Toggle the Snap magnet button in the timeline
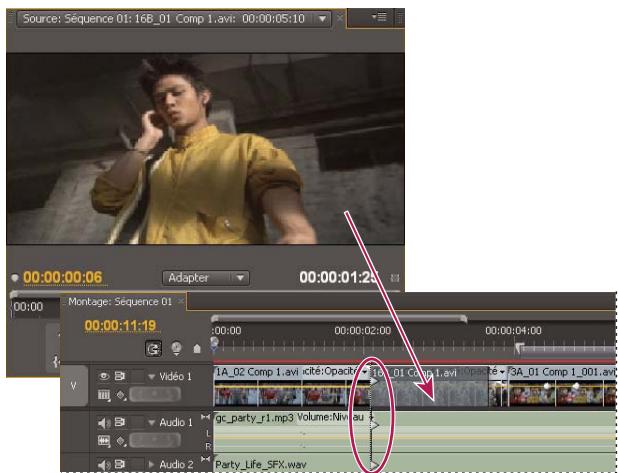Viewport: 618px width, 473px height. tap(153, 349)
